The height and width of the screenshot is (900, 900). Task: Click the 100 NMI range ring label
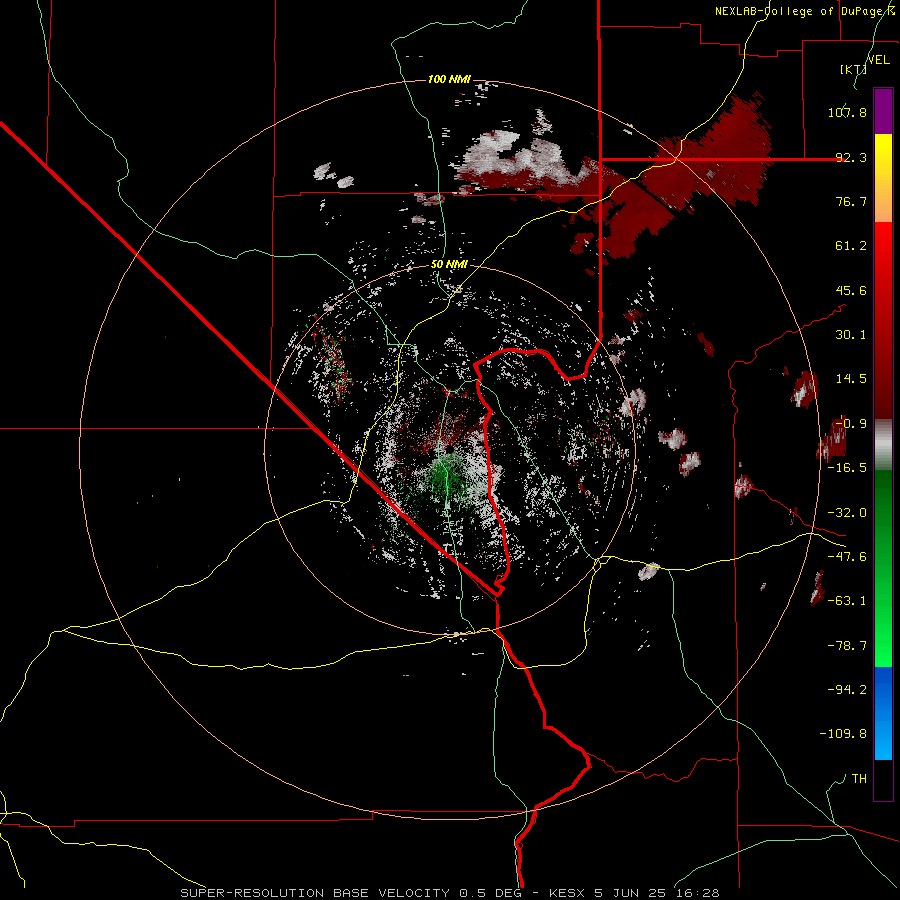click(449, 79)
